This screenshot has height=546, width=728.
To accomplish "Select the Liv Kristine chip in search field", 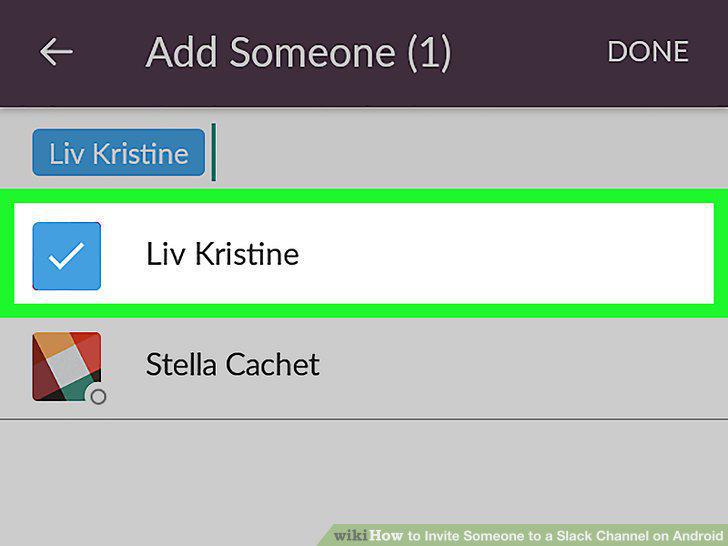I will point(118,153).
